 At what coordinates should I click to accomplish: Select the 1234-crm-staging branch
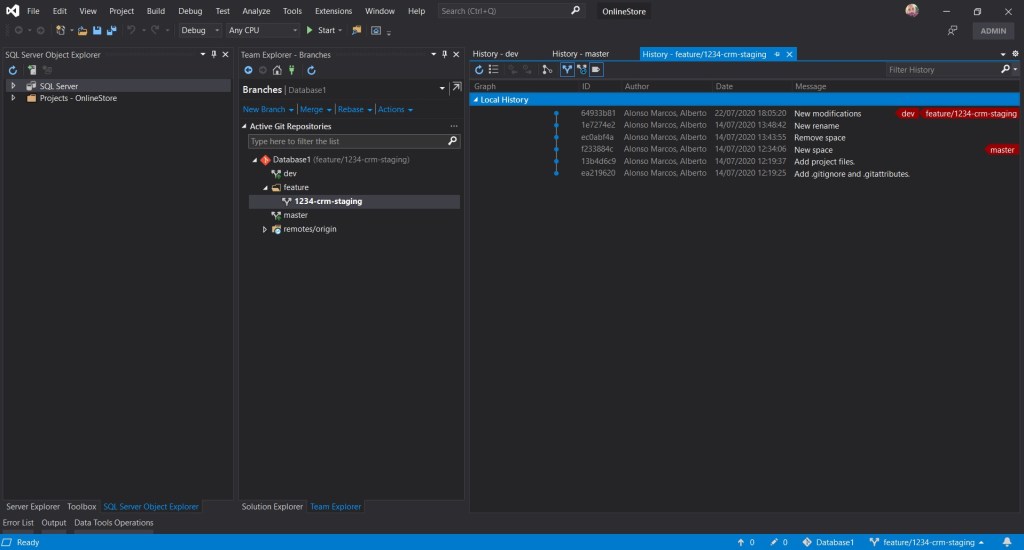tap(328, 201)
